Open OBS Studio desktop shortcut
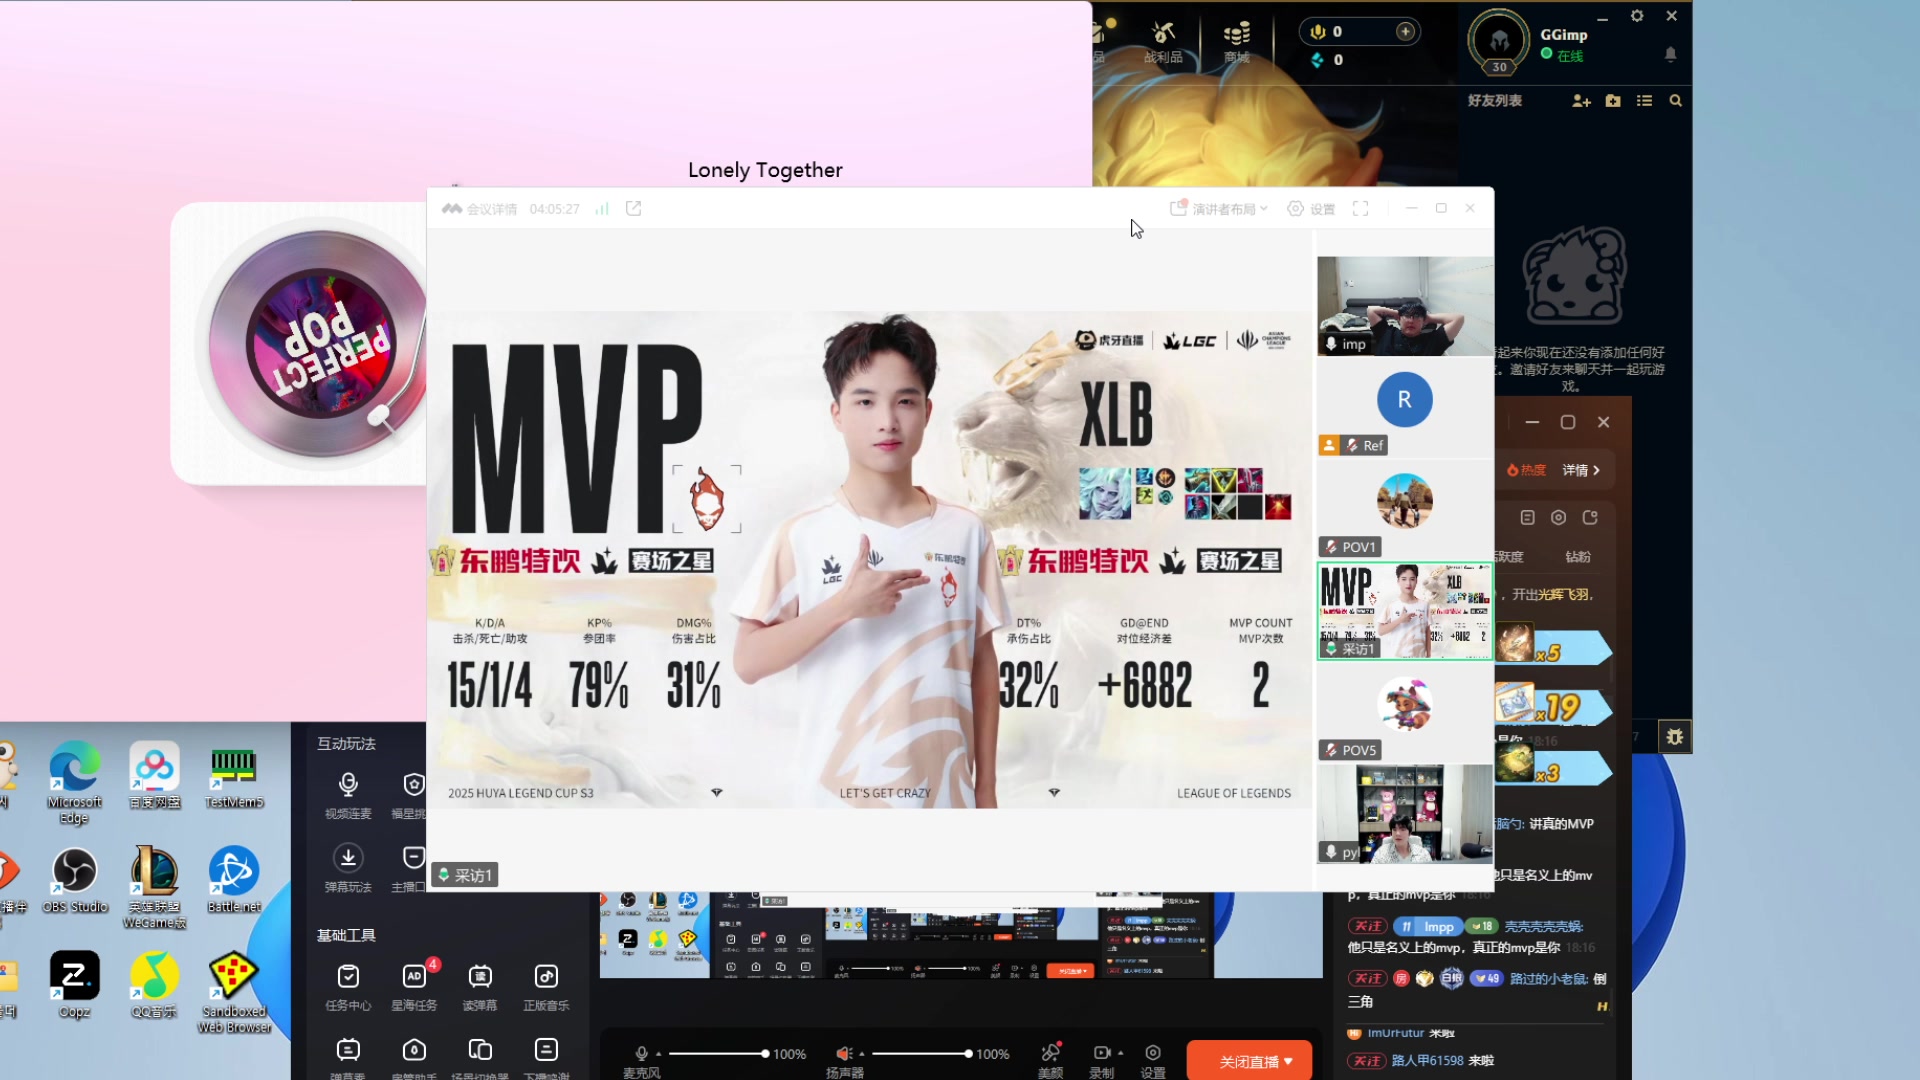This screenshot has width=1920, height=1080. 75,881
